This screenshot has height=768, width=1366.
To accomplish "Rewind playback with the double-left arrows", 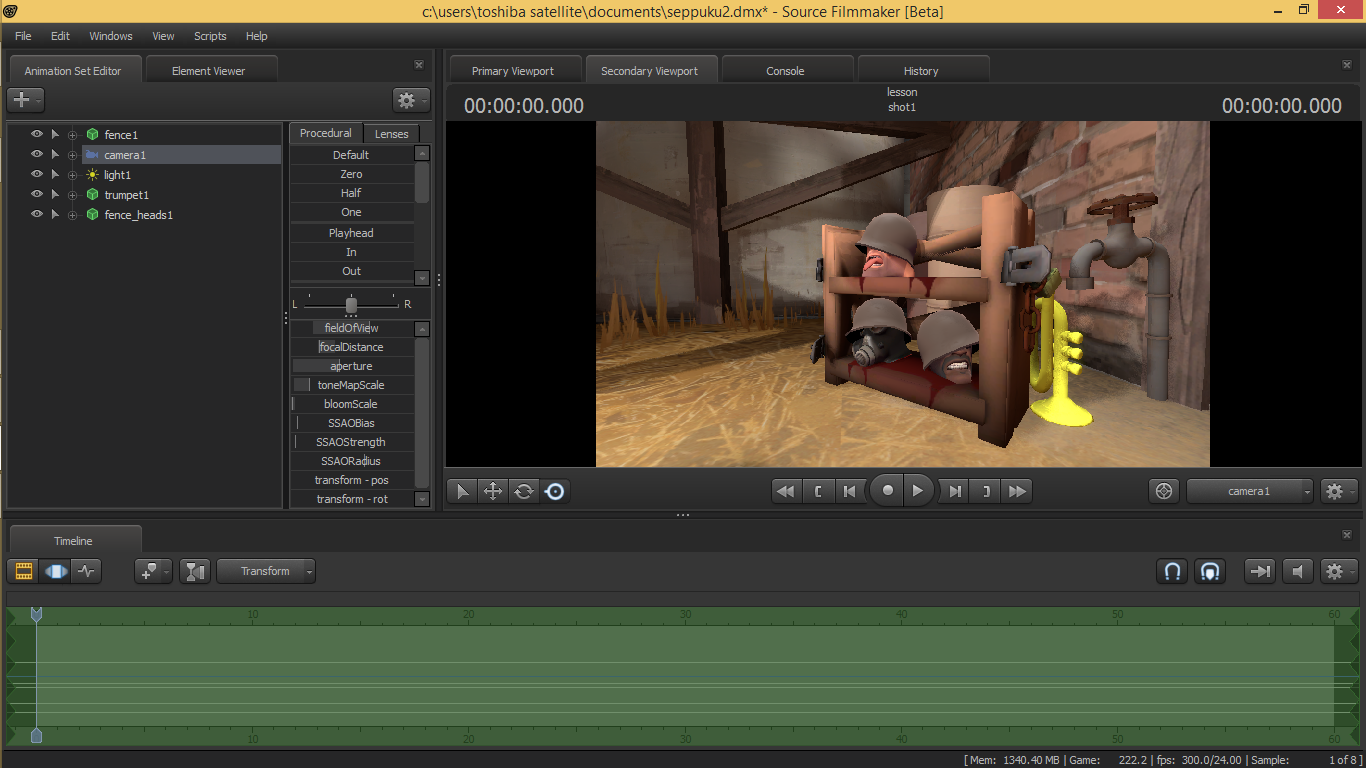I will 787,491.
